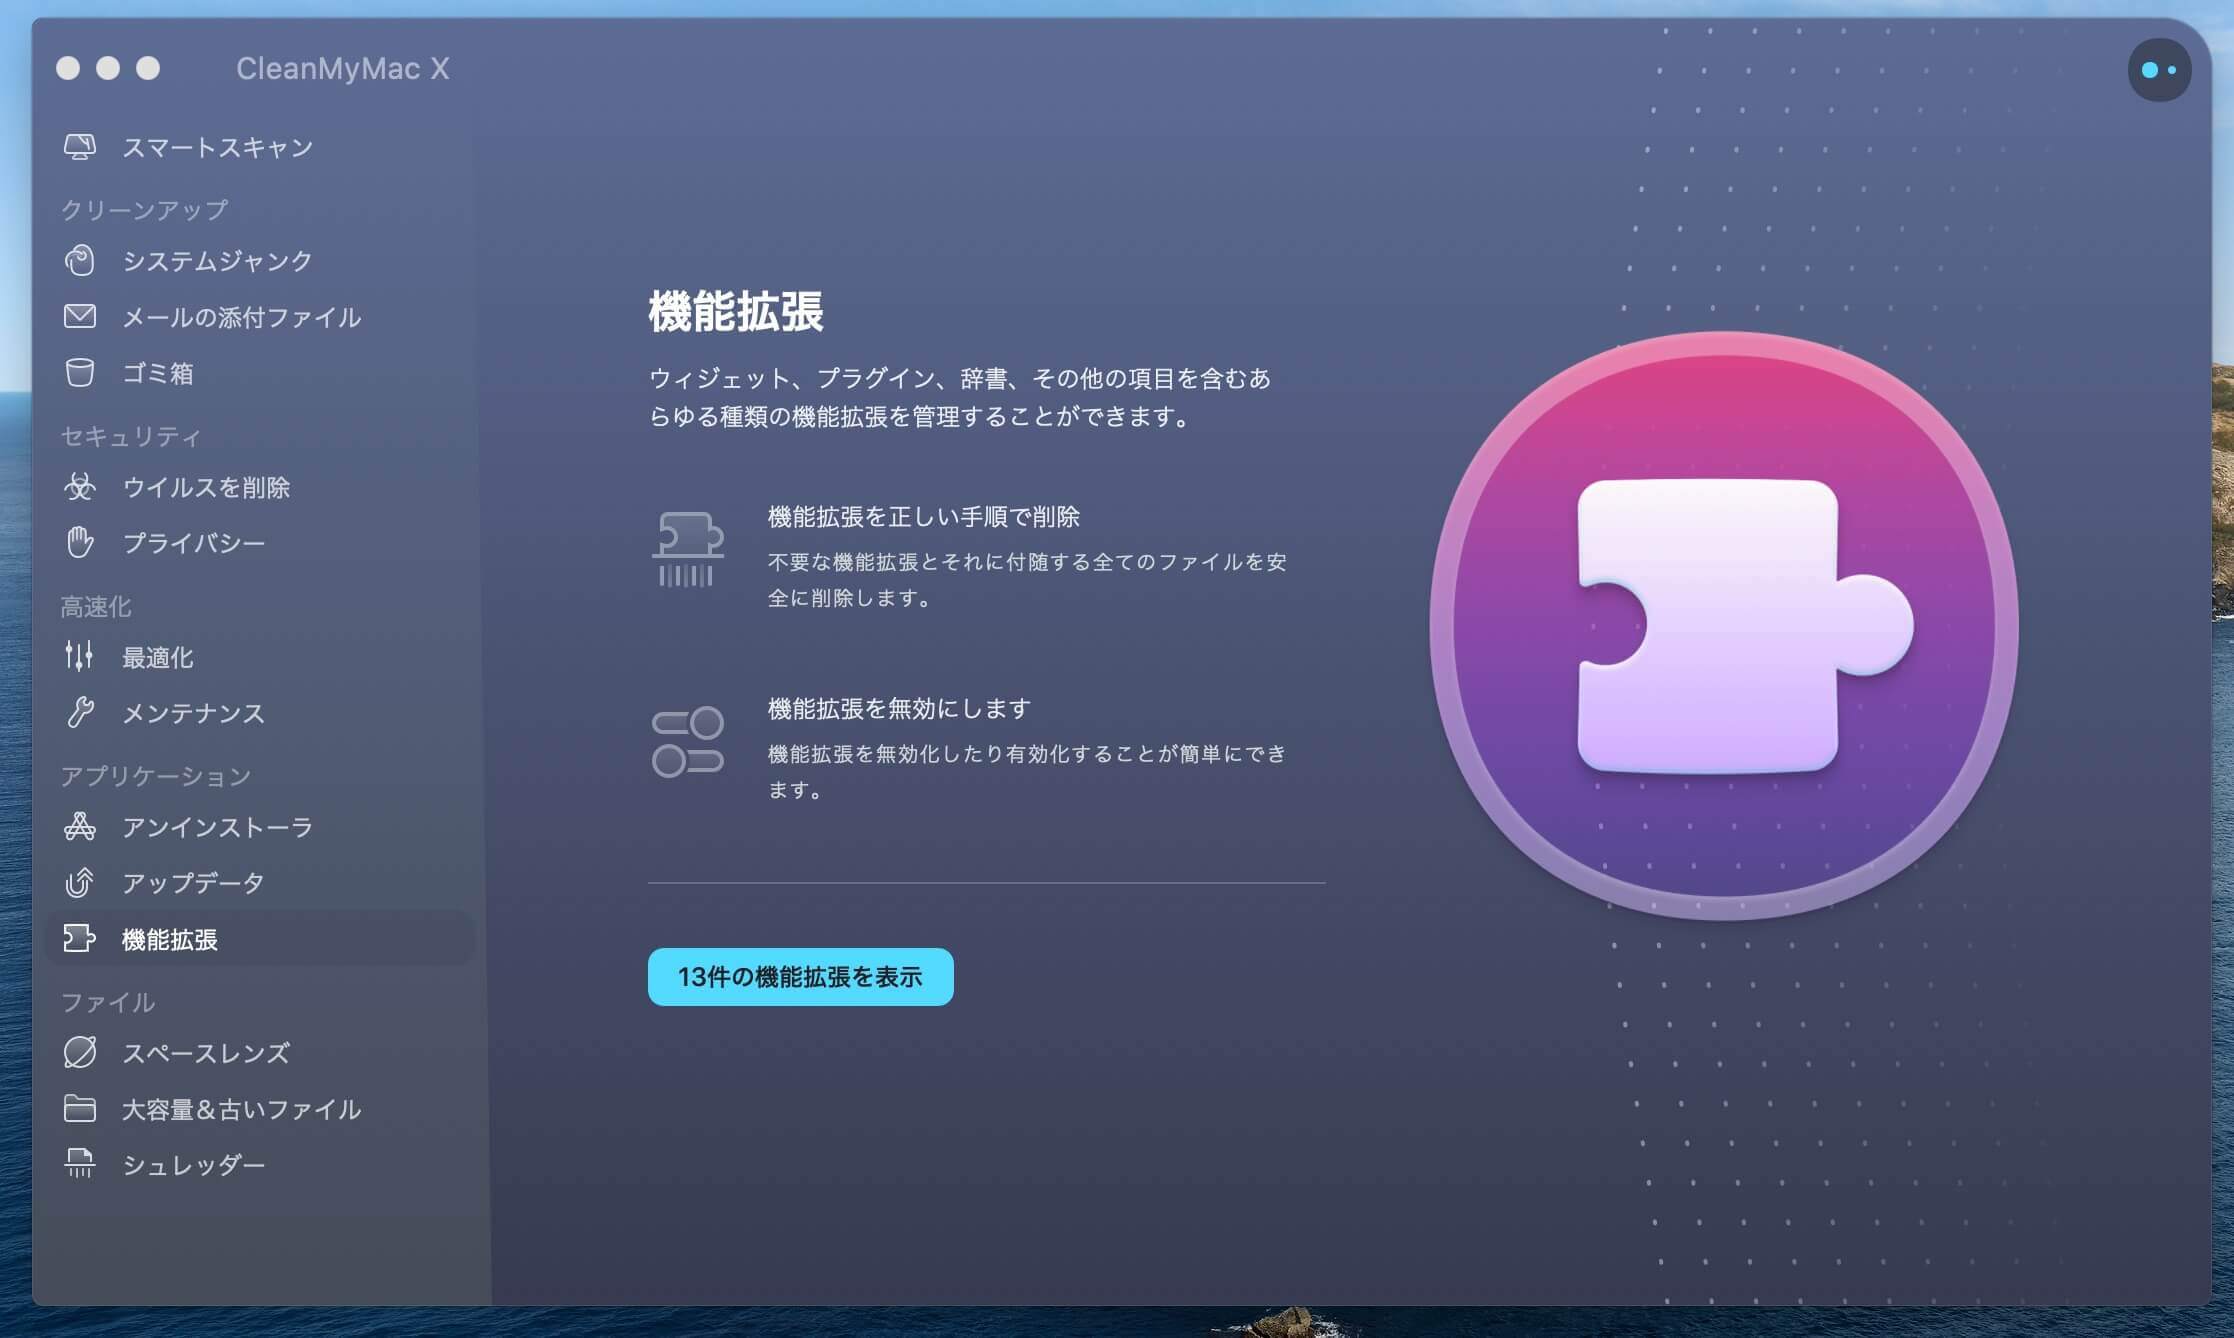Click the シュレッダー shredder icon
The image size is (2234, 1338).
81,1163
